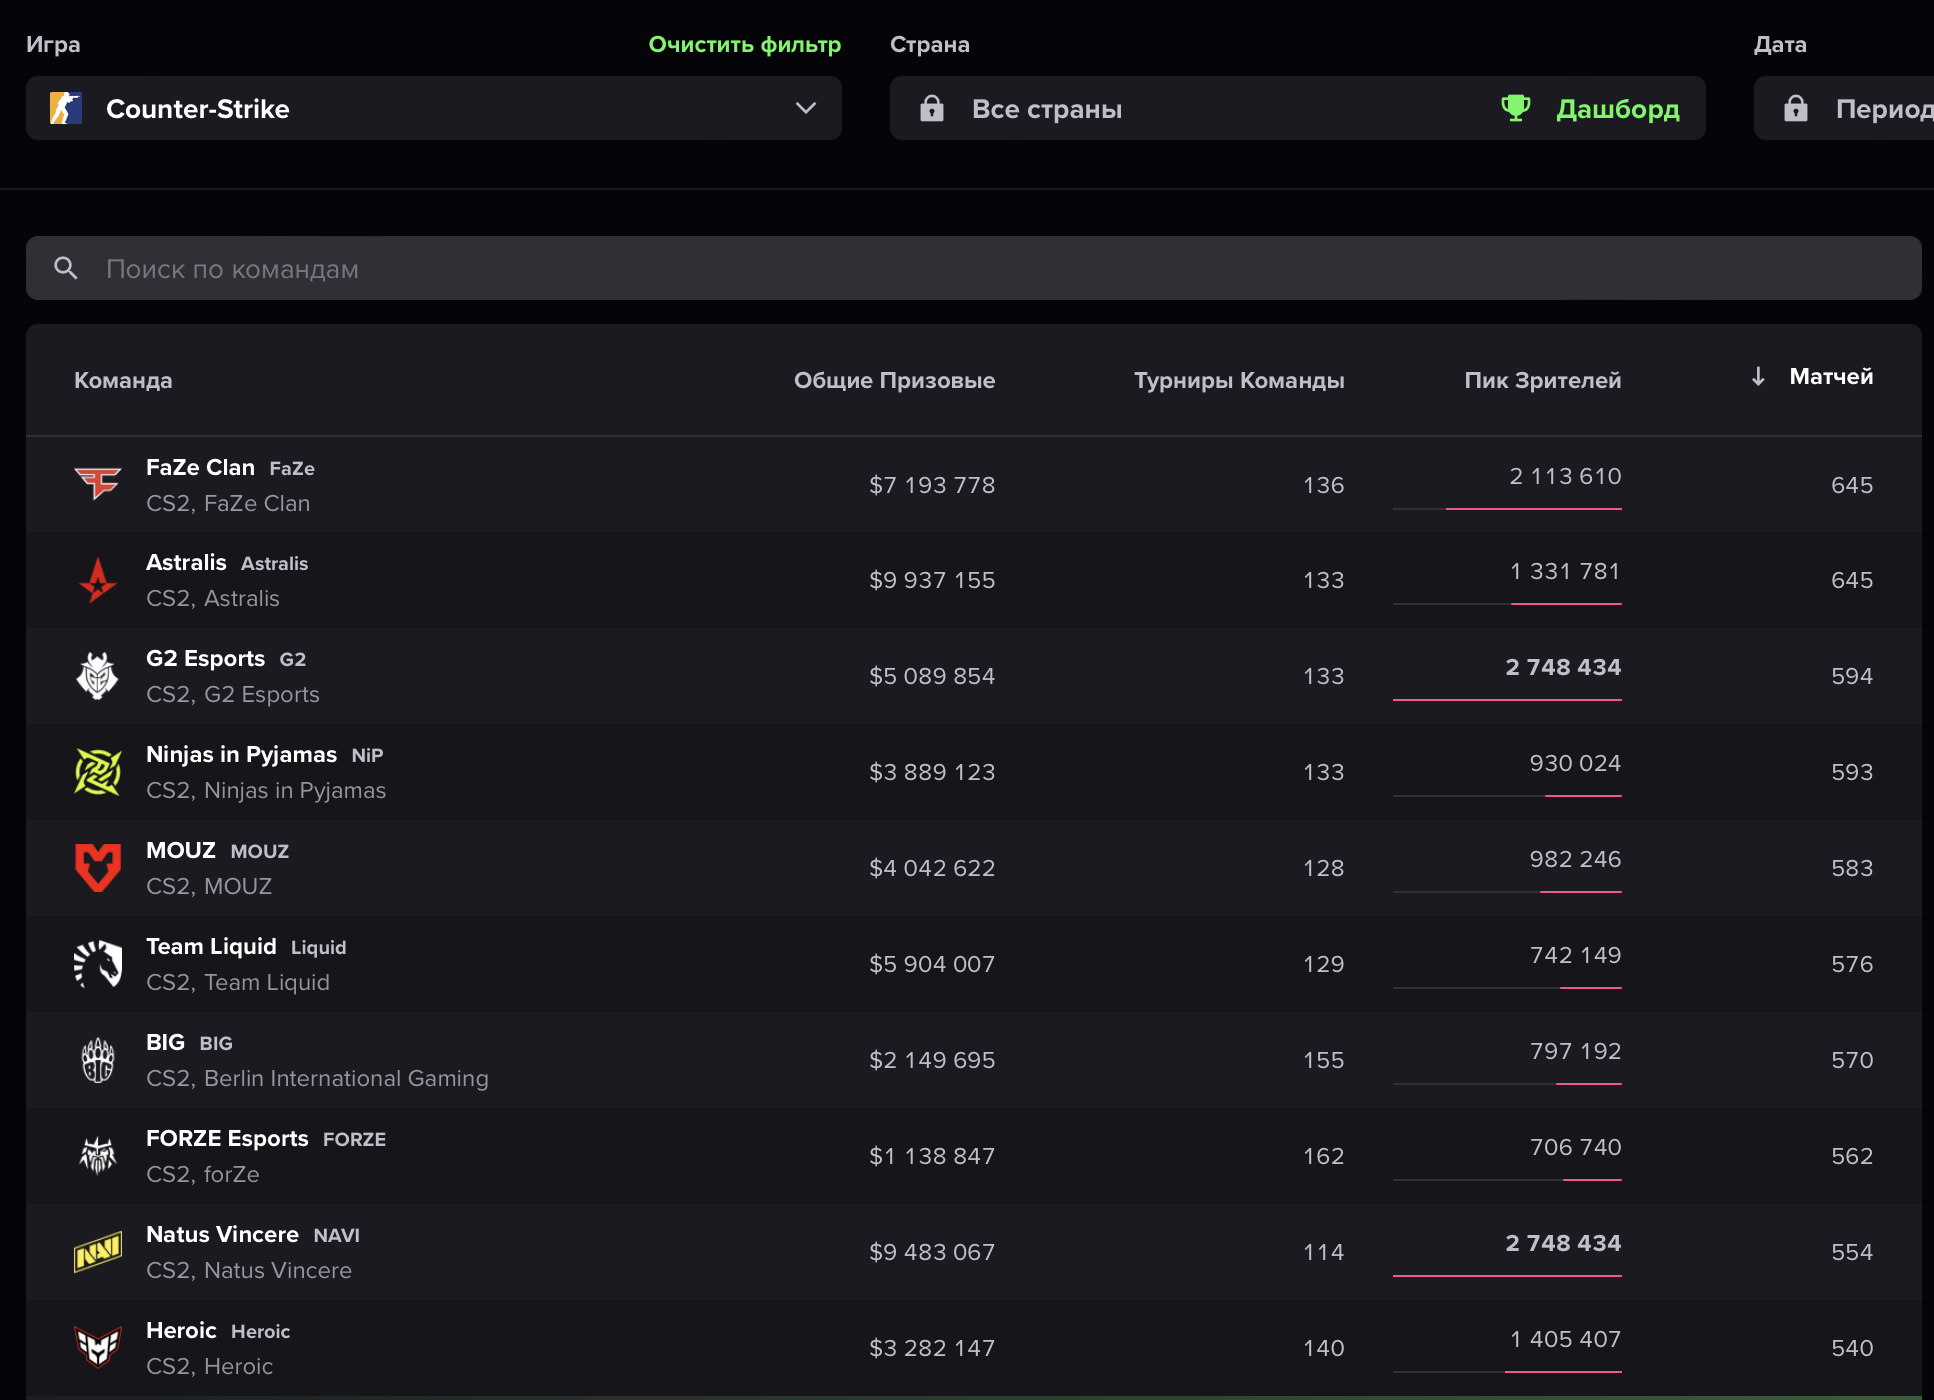Open the Дашборд link
Image resolution: width=1934 pixels, height=1400 pixels.
click(1618, 108)
